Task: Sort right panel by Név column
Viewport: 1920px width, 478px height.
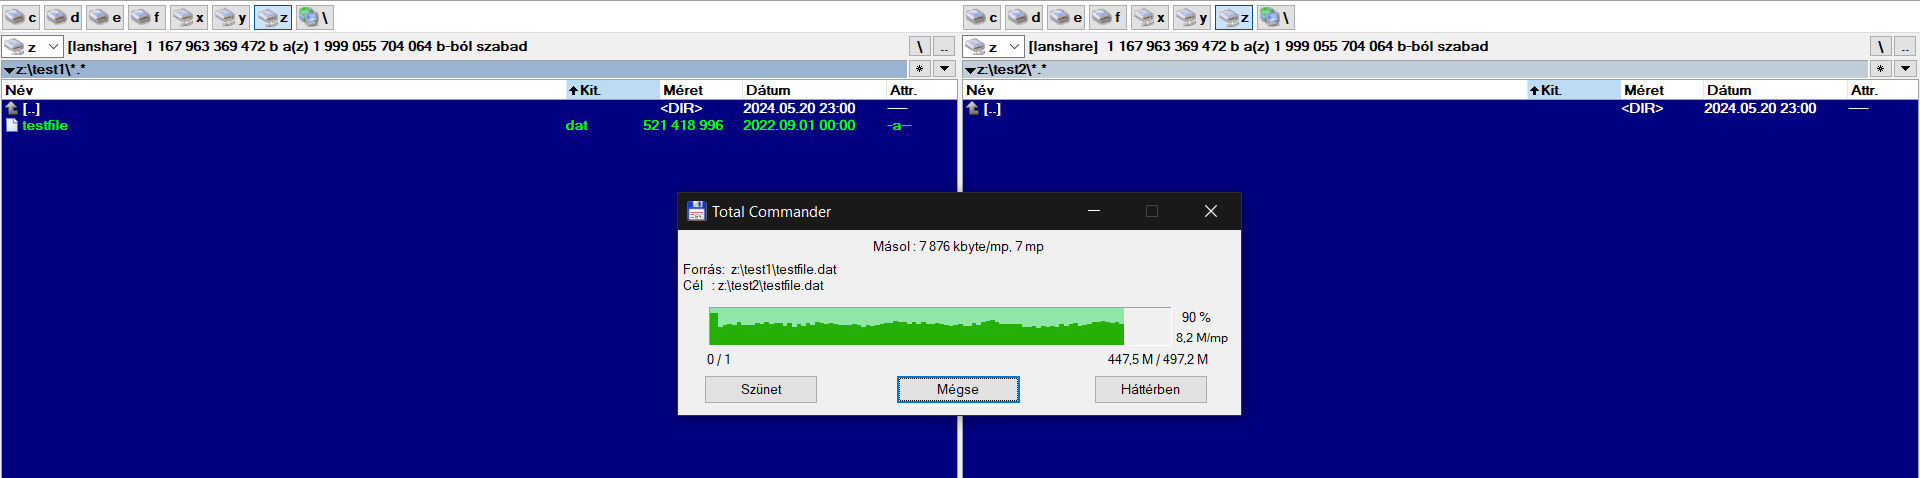Action: [x=1245, y=90]
